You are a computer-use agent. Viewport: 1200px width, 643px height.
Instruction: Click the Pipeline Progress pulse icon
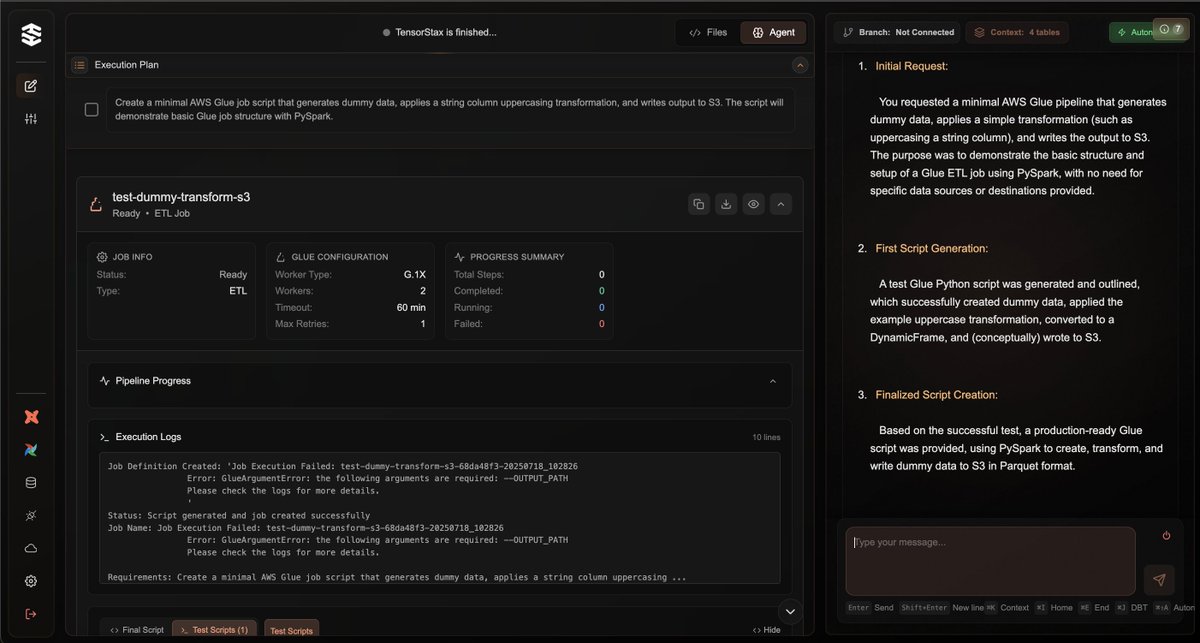(x=105, y=381)
